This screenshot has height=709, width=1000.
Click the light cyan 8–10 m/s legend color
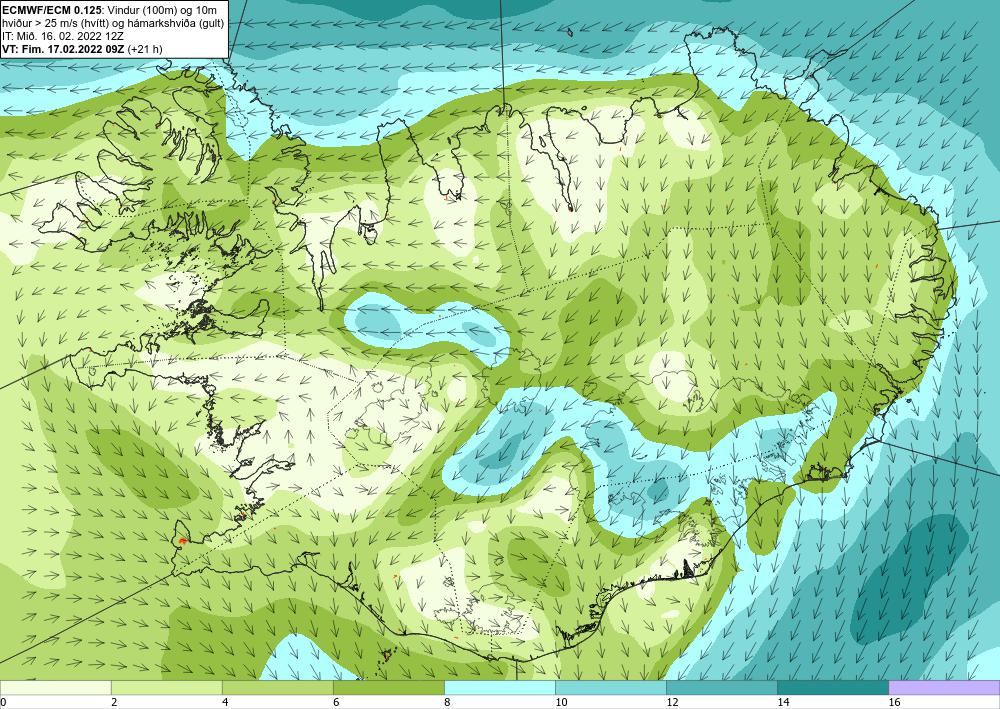[499, 687]
